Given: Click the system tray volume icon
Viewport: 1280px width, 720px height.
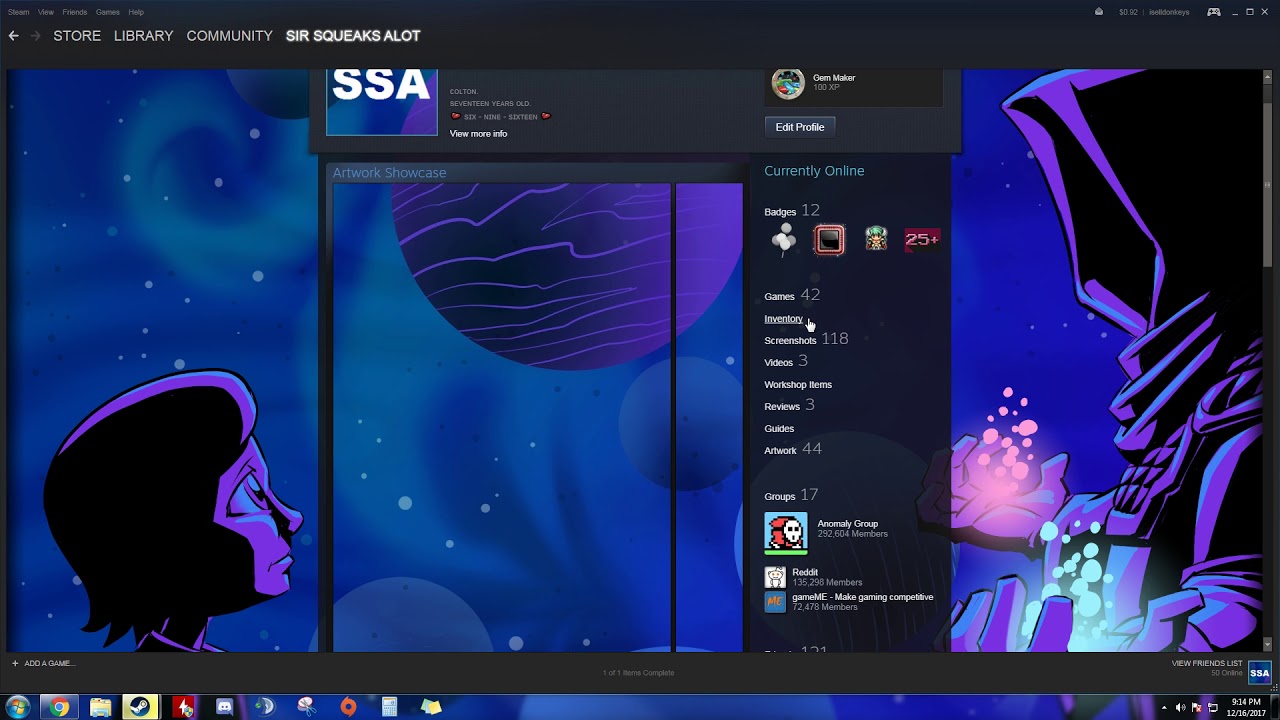Looking at the screenshot, I should coord(1180,707).
